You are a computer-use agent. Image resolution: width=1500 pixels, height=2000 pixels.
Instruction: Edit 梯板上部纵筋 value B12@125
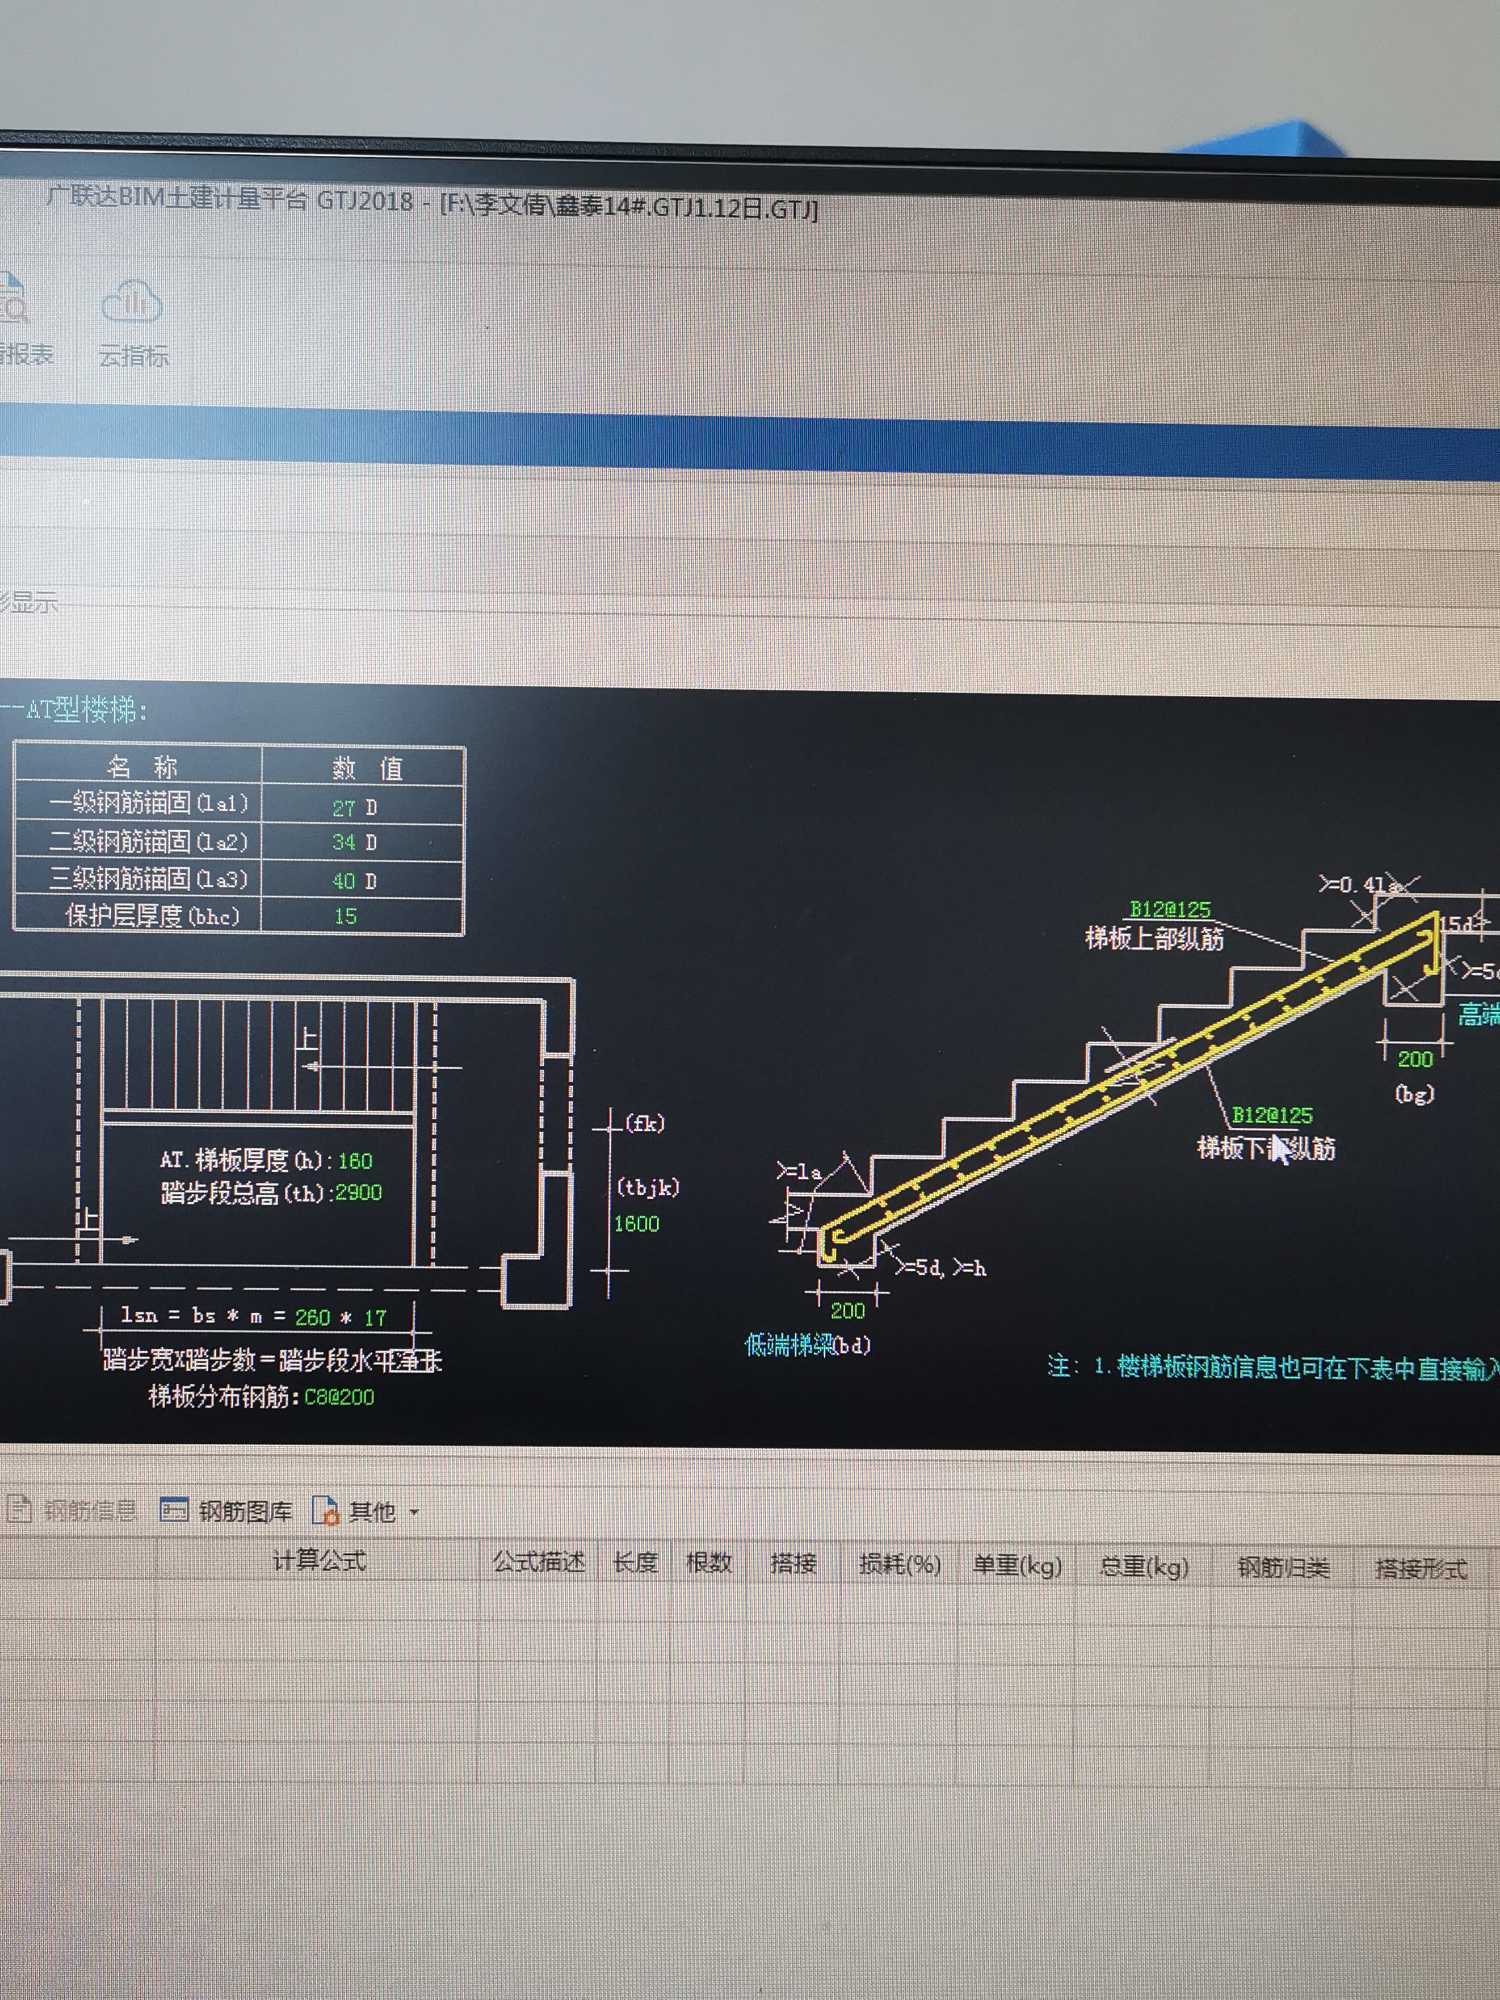(1170, 909)
